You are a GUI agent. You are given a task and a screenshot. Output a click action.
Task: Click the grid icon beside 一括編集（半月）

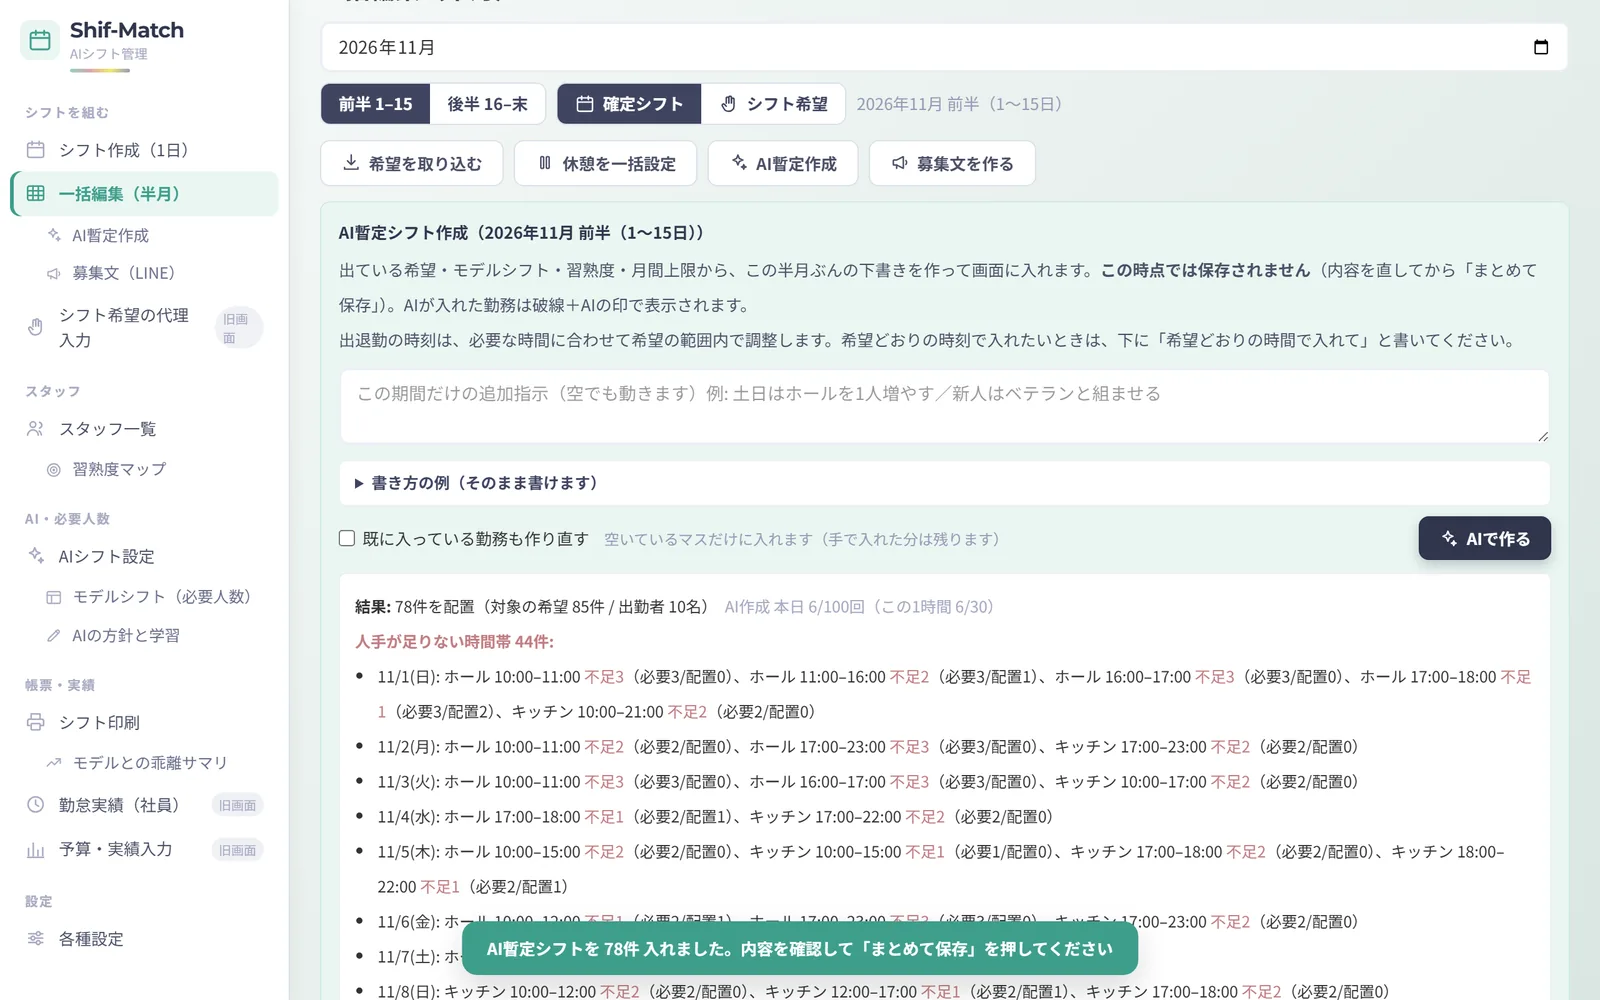36,194
